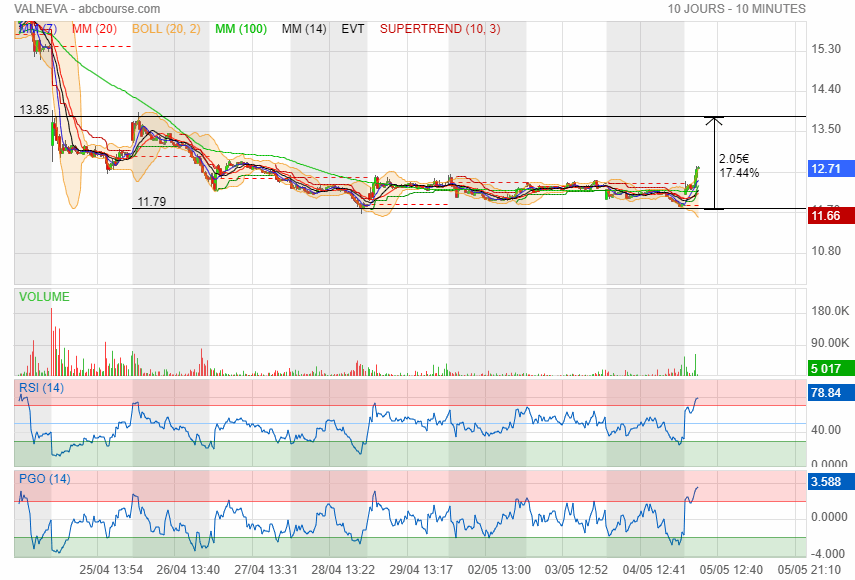Image resolution: width=855 pixels, height=580 pixels.
Task: Click the "MM (7)" blue legend label
Action: (37, 29)
